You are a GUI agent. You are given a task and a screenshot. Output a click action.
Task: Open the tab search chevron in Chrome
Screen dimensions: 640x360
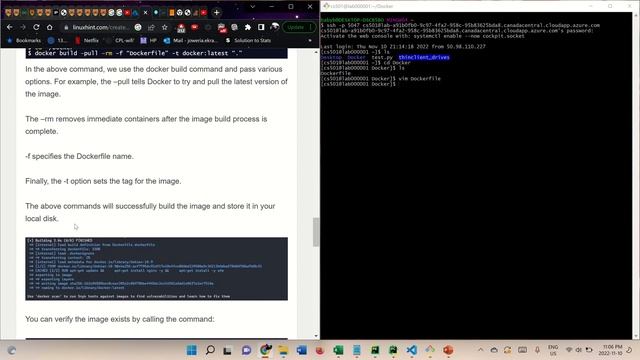click(253, 7)
